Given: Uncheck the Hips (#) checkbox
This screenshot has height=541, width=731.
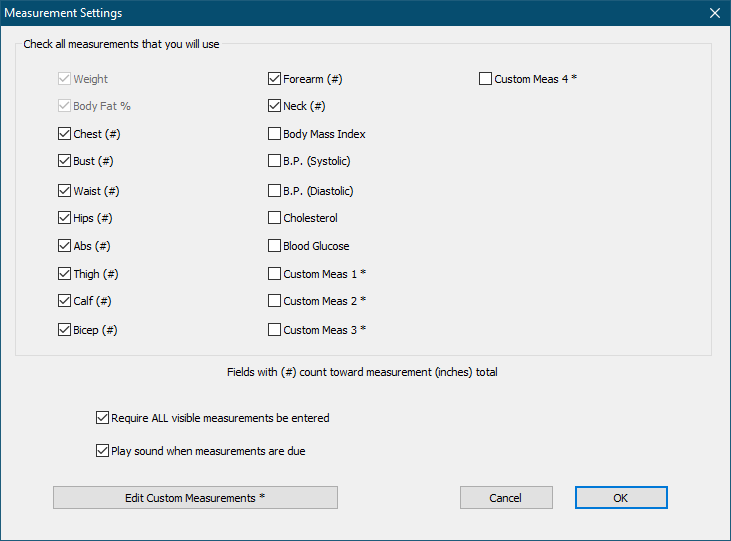Looking at the screenshot, I should [65, 218].
